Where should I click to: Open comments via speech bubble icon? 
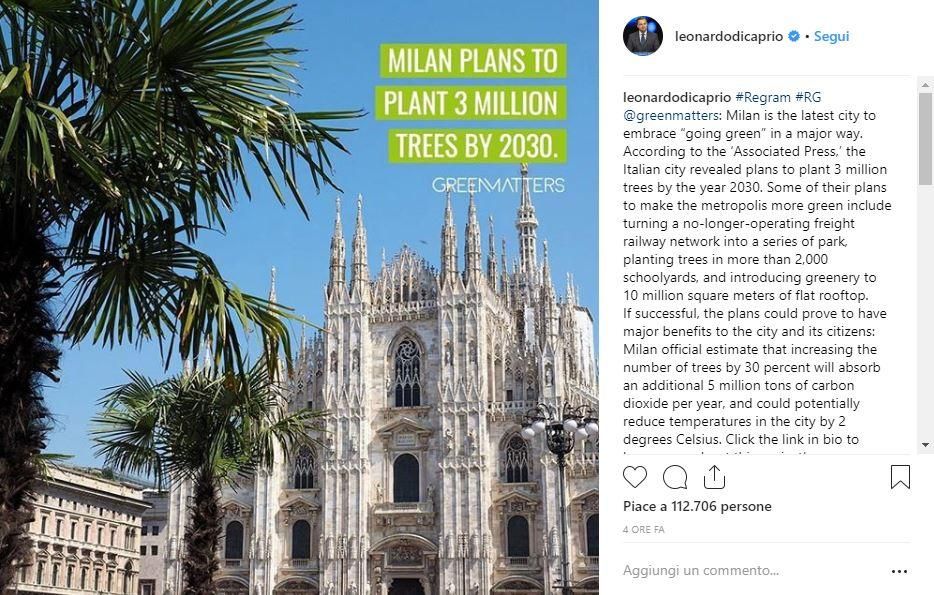point(675,477)
